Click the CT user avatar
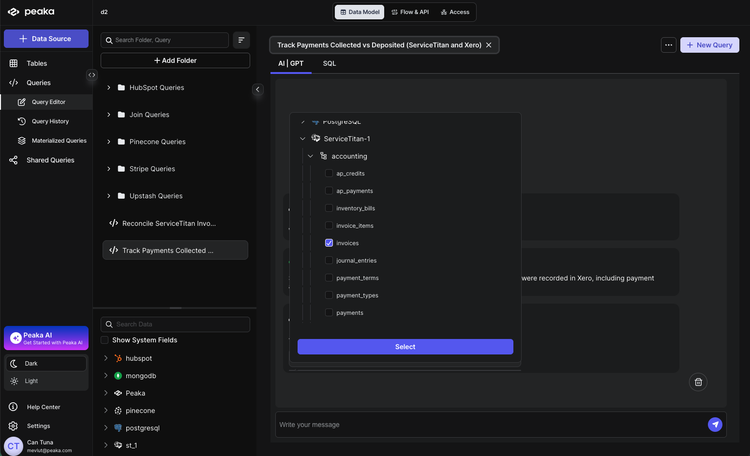 [13, 446]
